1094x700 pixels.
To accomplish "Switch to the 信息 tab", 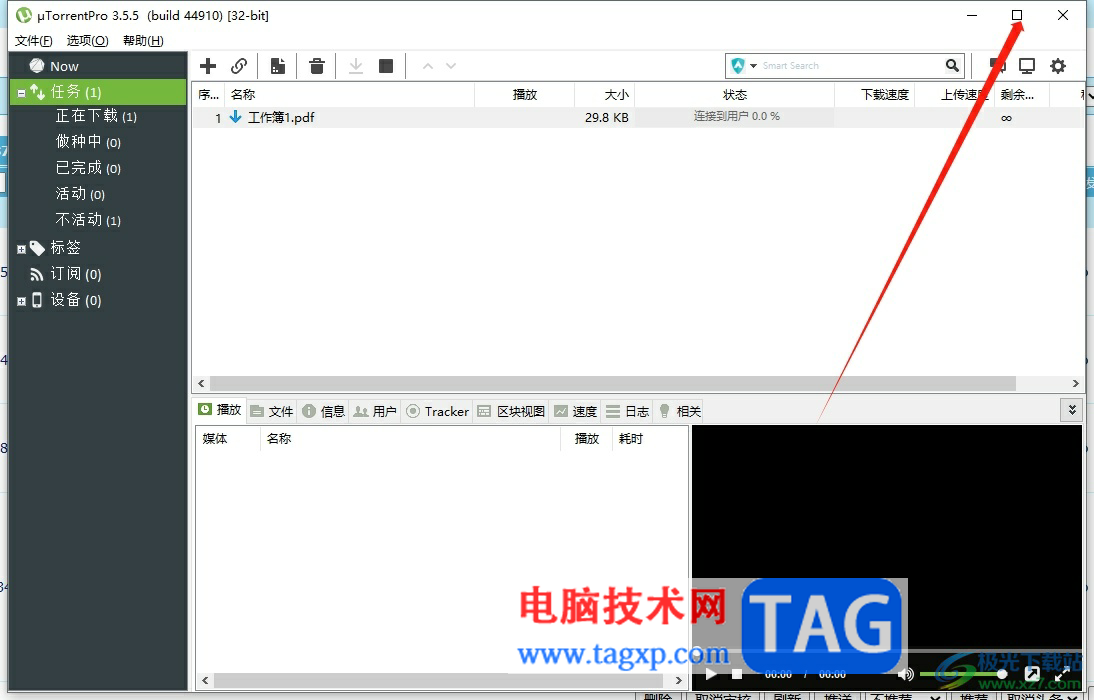I will [323, 411].
